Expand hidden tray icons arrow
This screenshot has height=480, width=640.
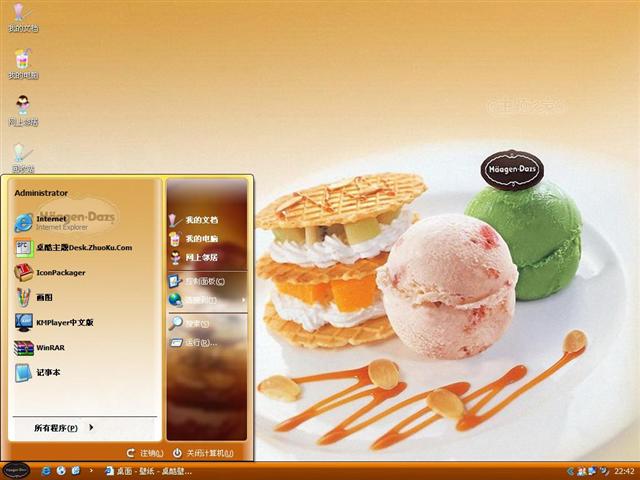[571, 471]
